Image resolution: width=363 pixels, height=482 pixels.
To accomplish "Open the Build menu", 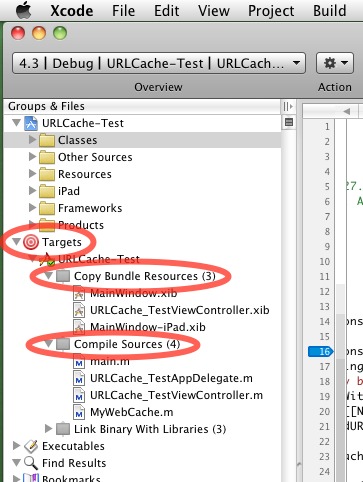I will (x=329, y=11).
